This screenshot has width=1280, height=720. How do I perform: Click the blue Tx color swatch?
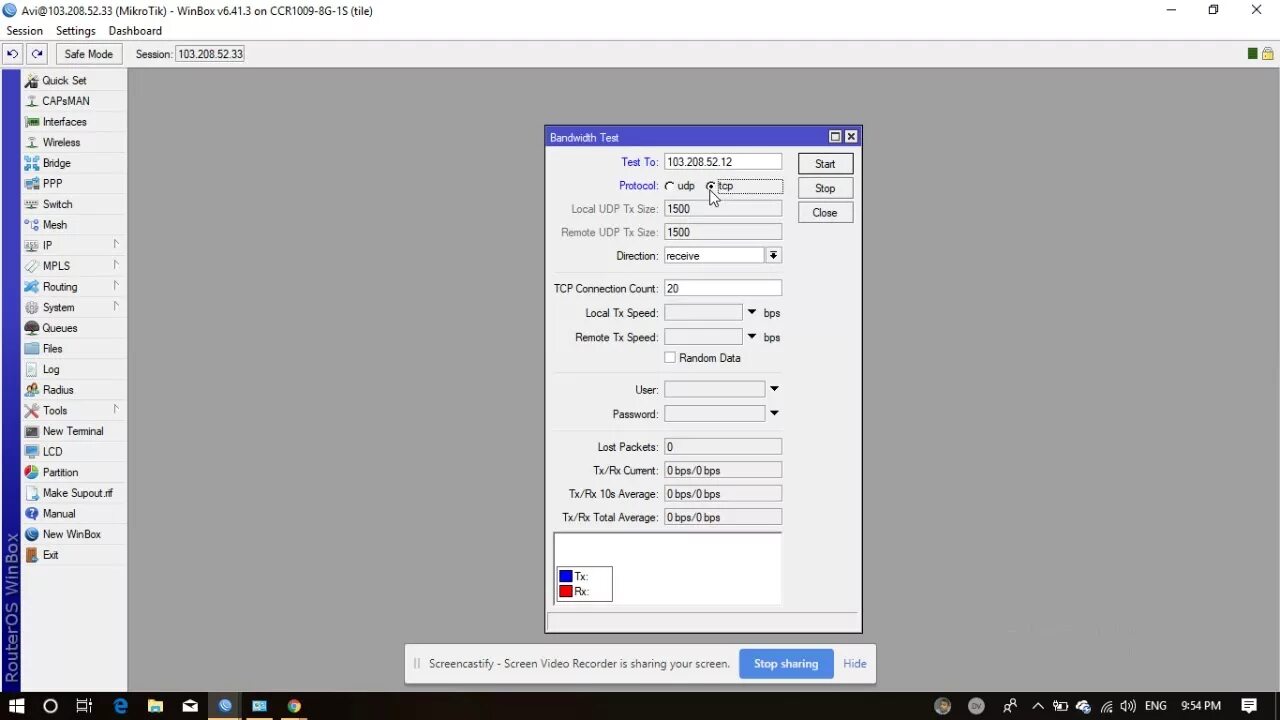(566, 576)
